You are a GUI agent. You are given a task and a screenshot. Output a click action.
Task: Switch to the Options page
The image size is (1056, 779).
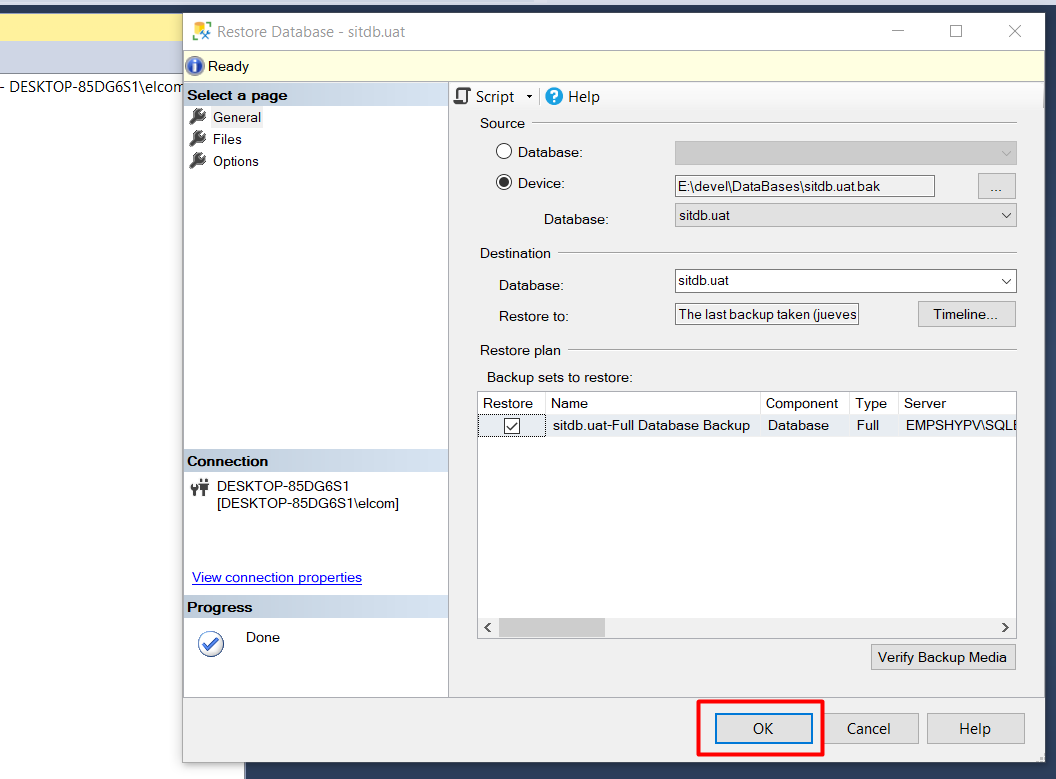click(x=235, y=161)
